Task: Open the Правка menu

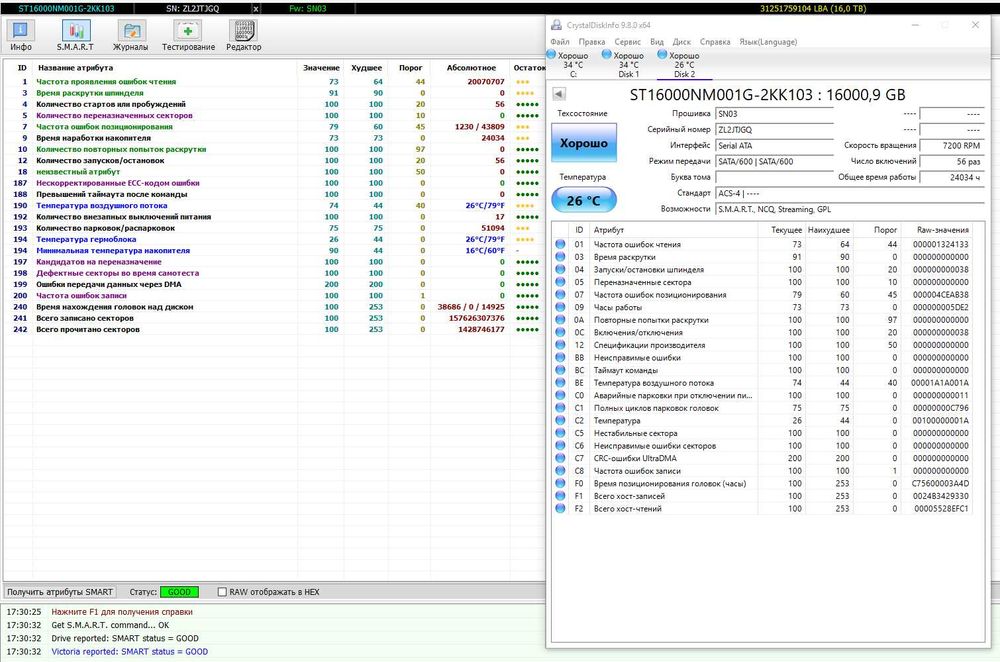Action: (x=591, y=42)
